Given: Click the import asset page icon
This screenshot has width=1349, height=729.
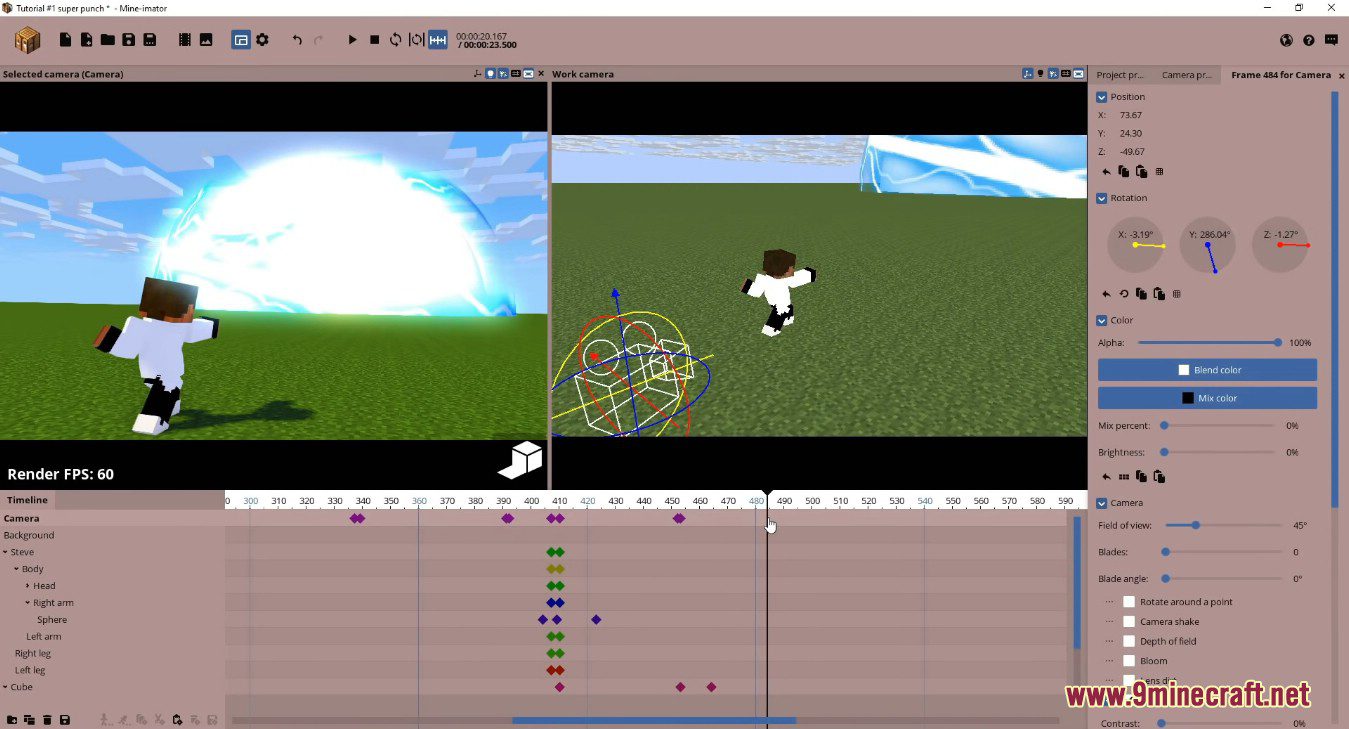Looking at the screenshot, I should [x=87, y=40].
